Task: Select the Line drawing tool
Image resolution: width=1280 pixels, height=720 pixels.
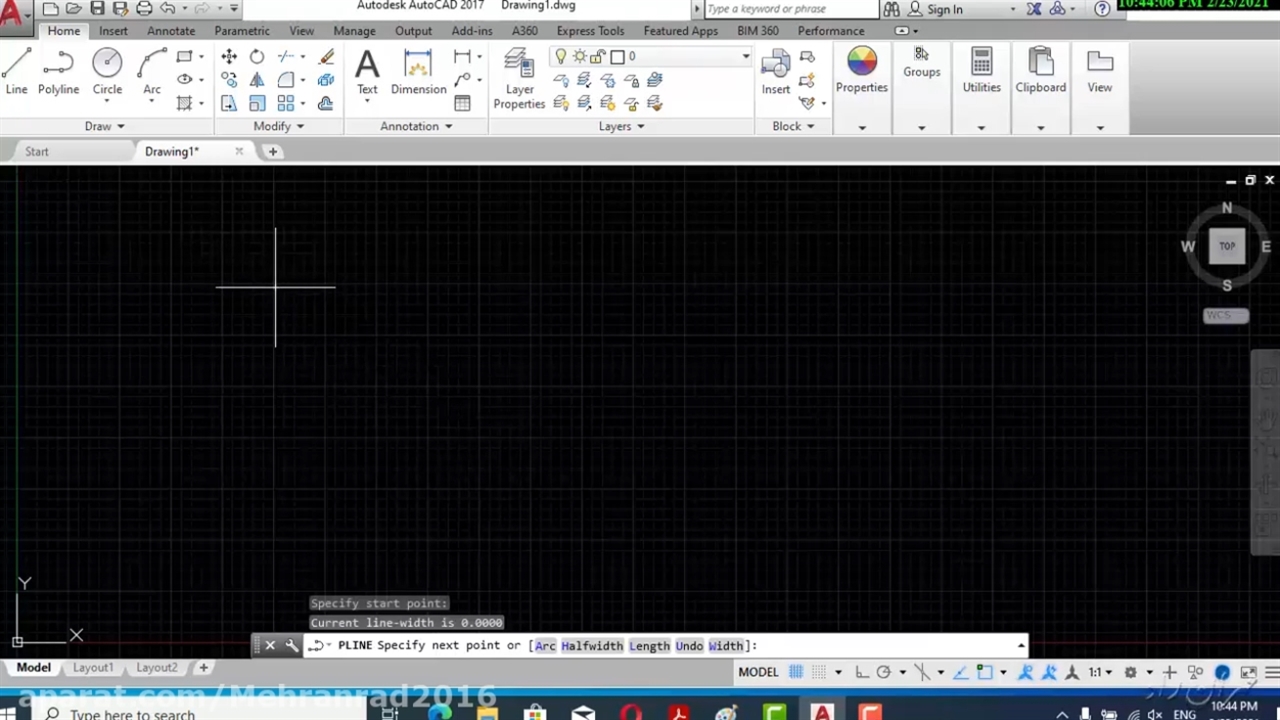Action: [x=16, y=71]
